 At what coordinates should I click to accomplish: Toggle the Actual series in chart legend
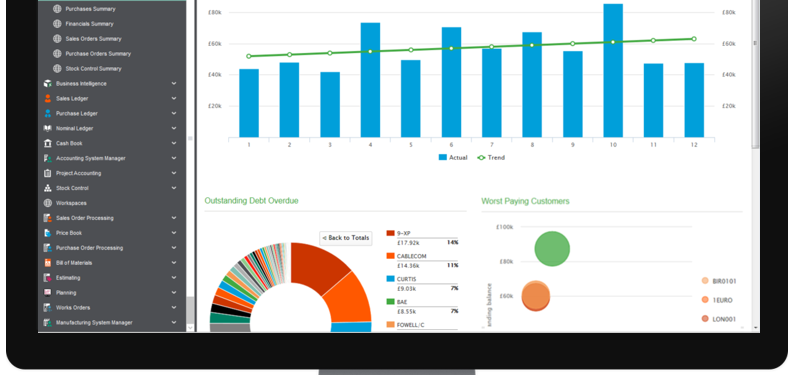click(x=453, y=158)
